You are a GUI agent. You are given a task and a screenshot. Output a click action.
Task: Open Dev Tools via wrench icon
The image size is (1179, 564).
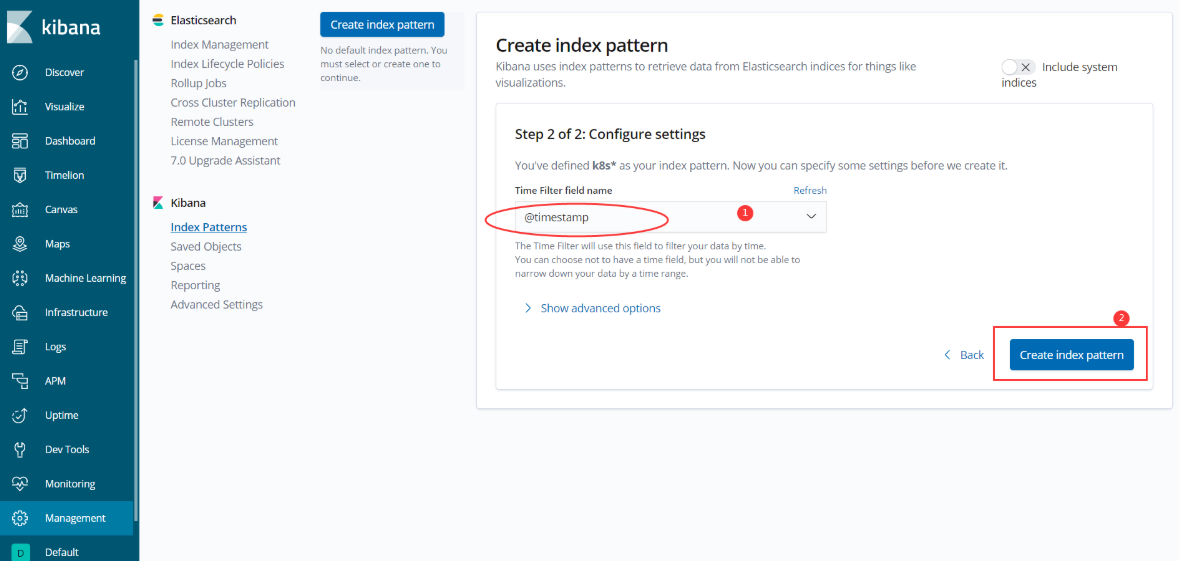20,450
